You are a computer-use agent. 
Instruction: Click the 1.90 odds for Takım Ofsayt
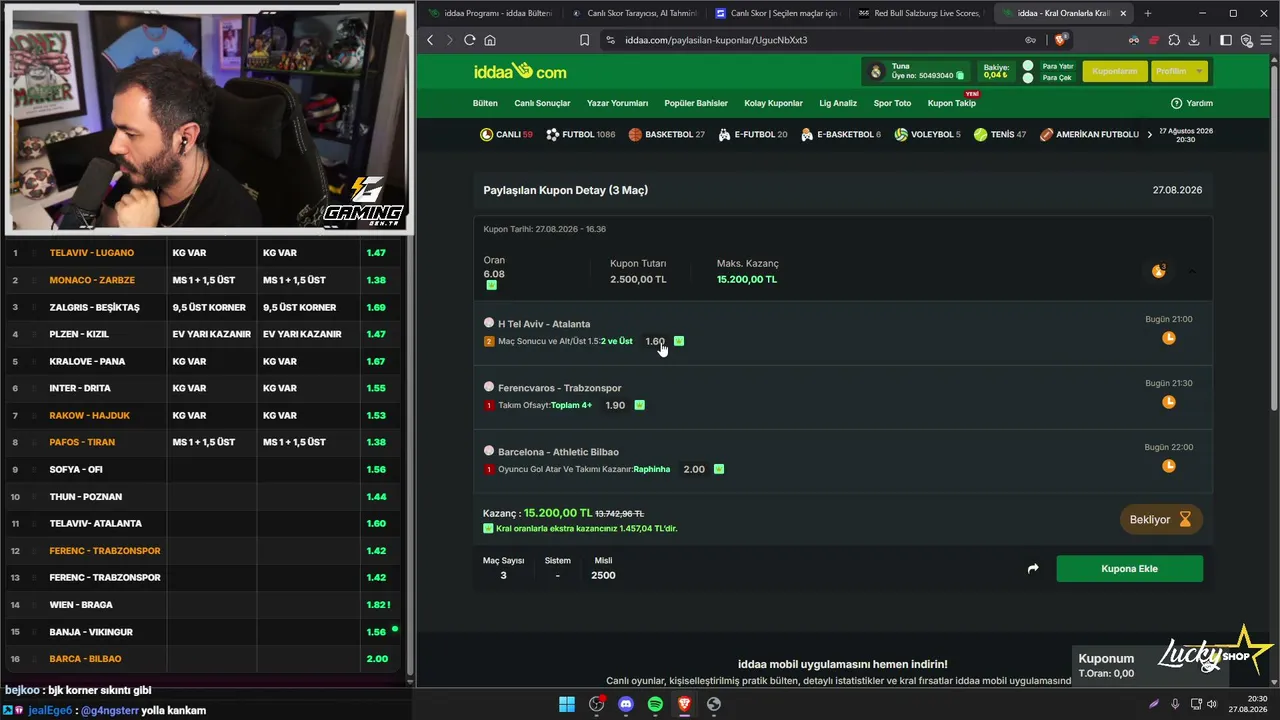615,405
